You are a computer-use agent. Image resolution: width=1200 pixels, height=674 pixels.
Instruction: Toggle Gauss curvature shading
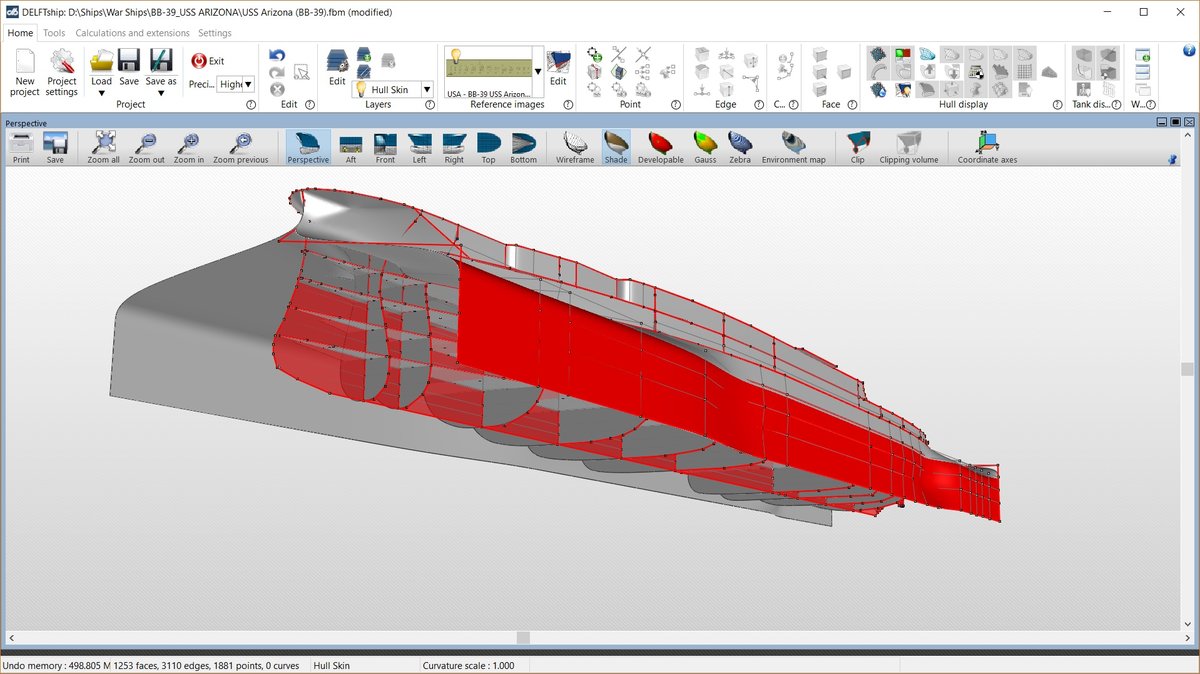click(x=705, y=147)
